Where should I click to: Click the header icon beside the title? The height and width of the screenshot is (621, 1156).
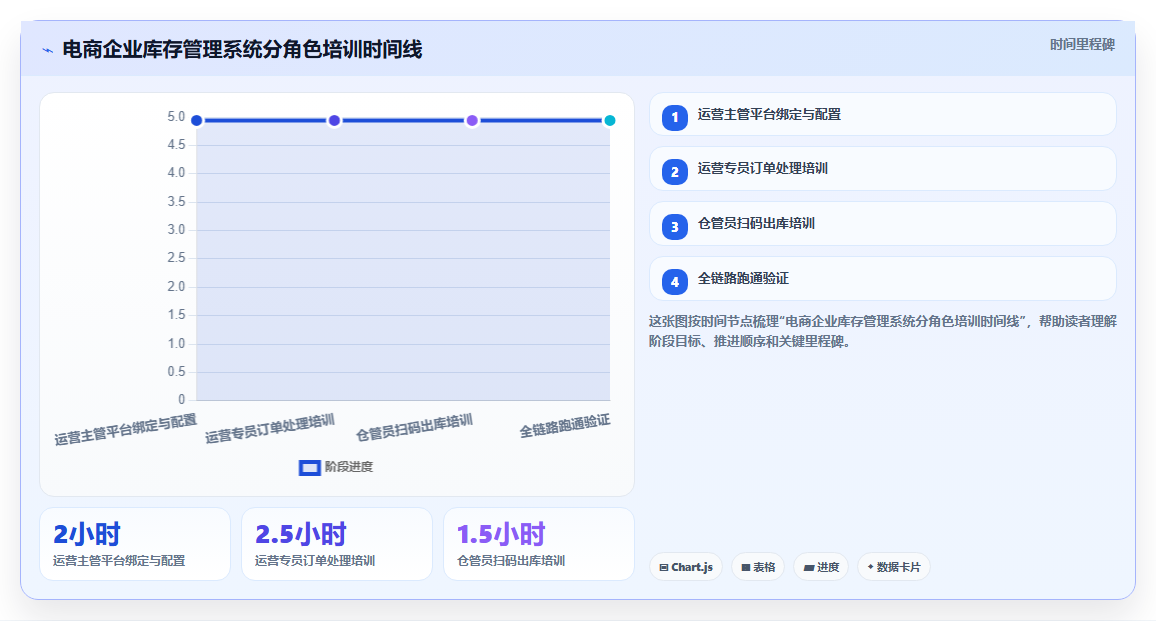(x=48, y=50)
